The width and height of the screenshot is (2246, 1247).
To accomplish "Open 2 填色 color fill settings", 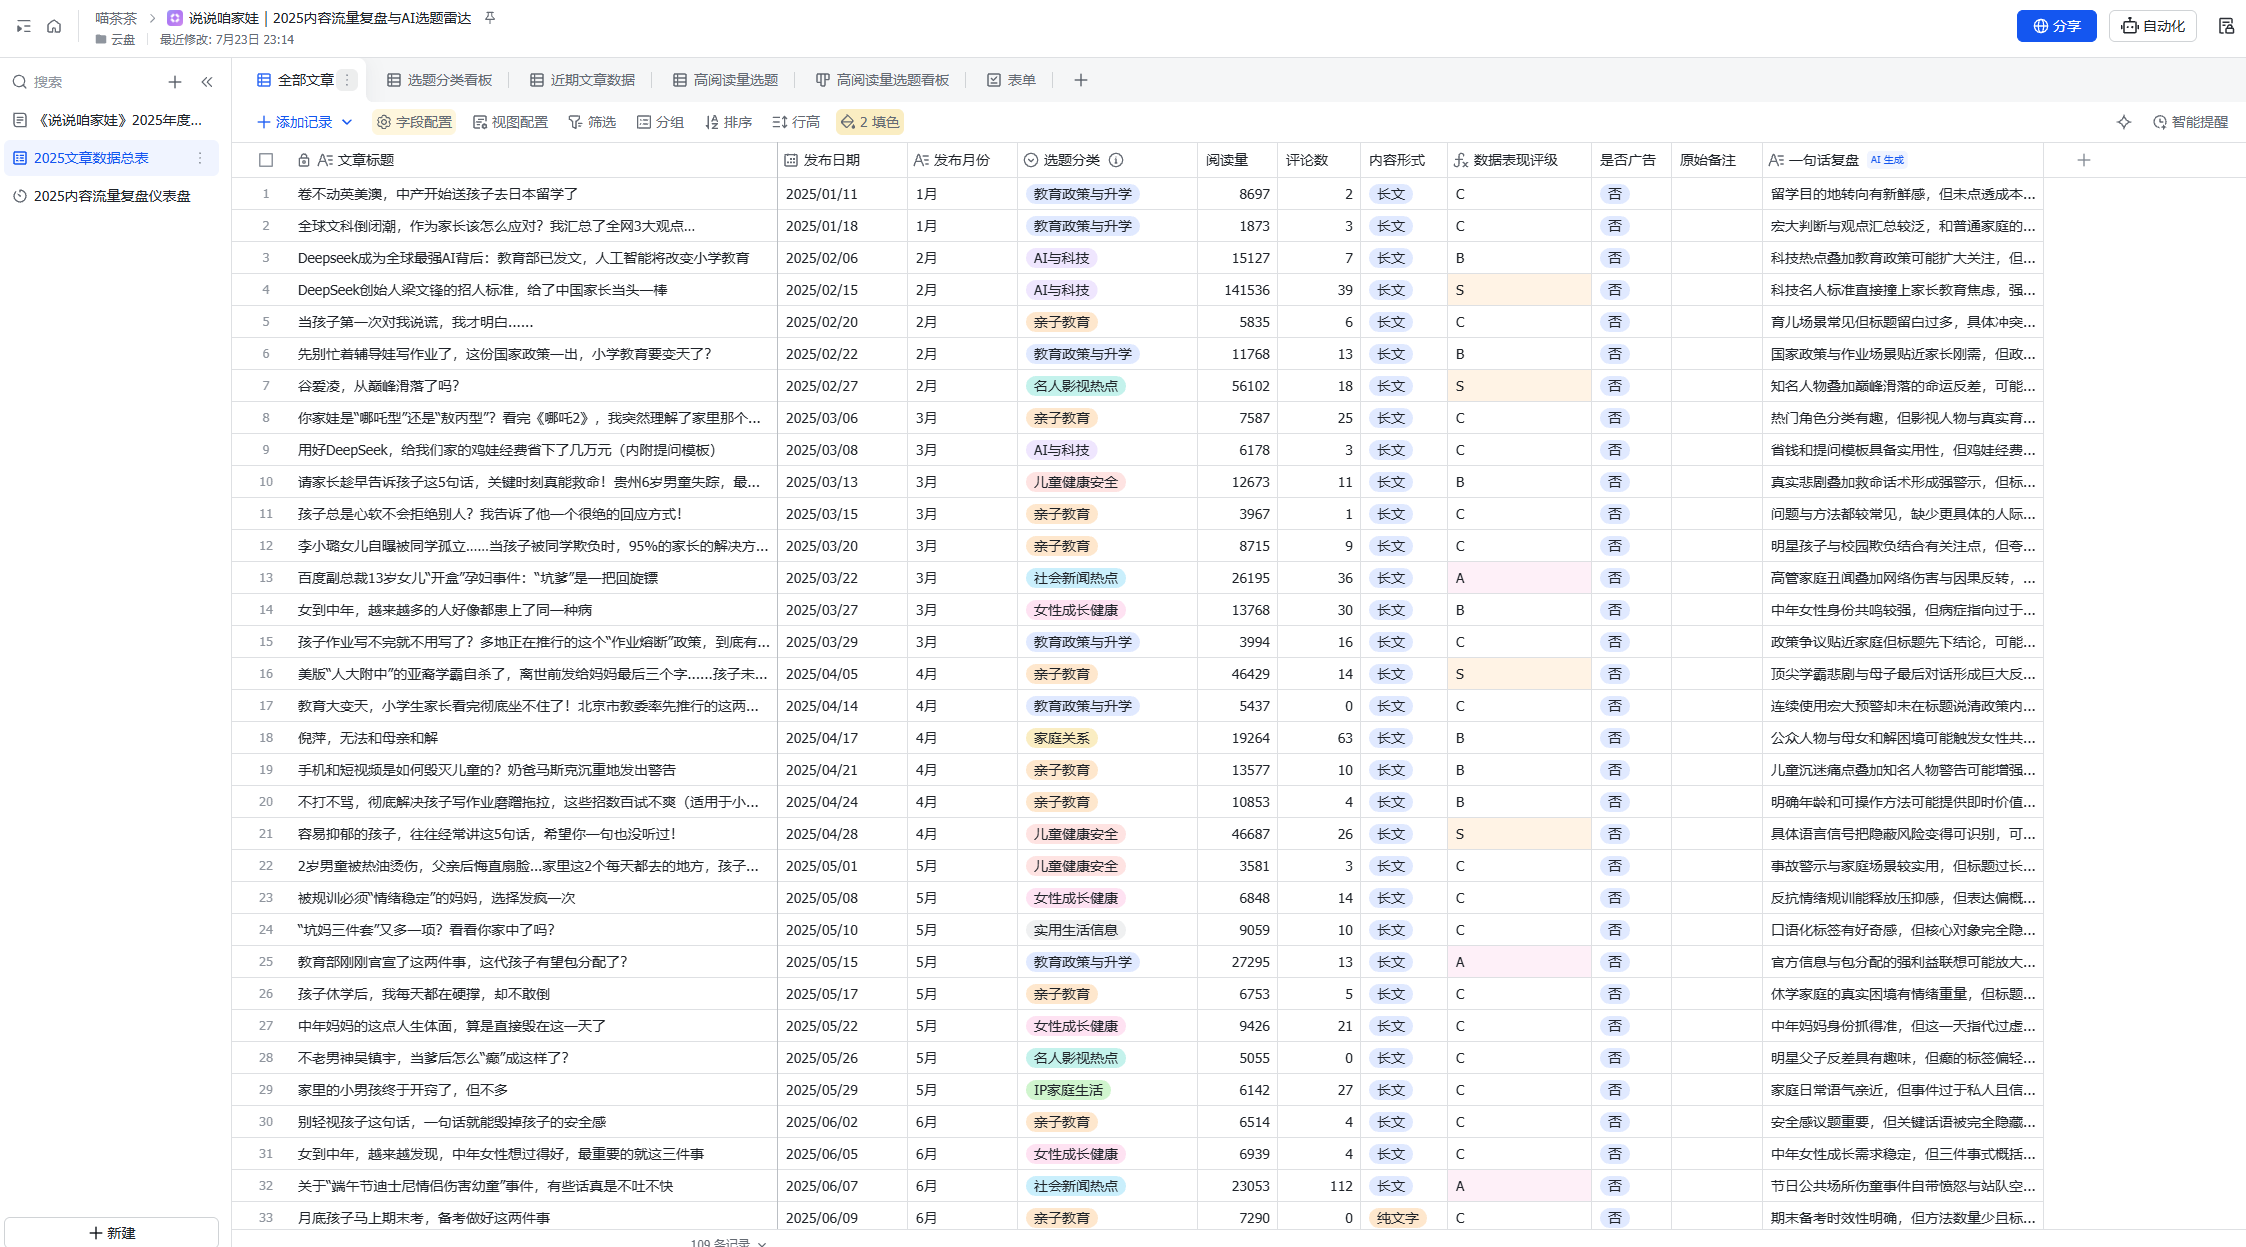I will pos(870,122).
